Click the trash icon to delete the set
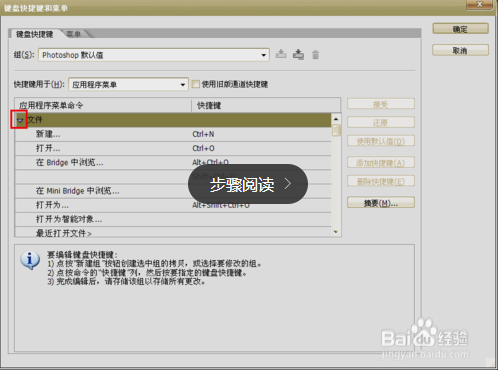Screen dimensions: 498x372 (x=315, y=55)
